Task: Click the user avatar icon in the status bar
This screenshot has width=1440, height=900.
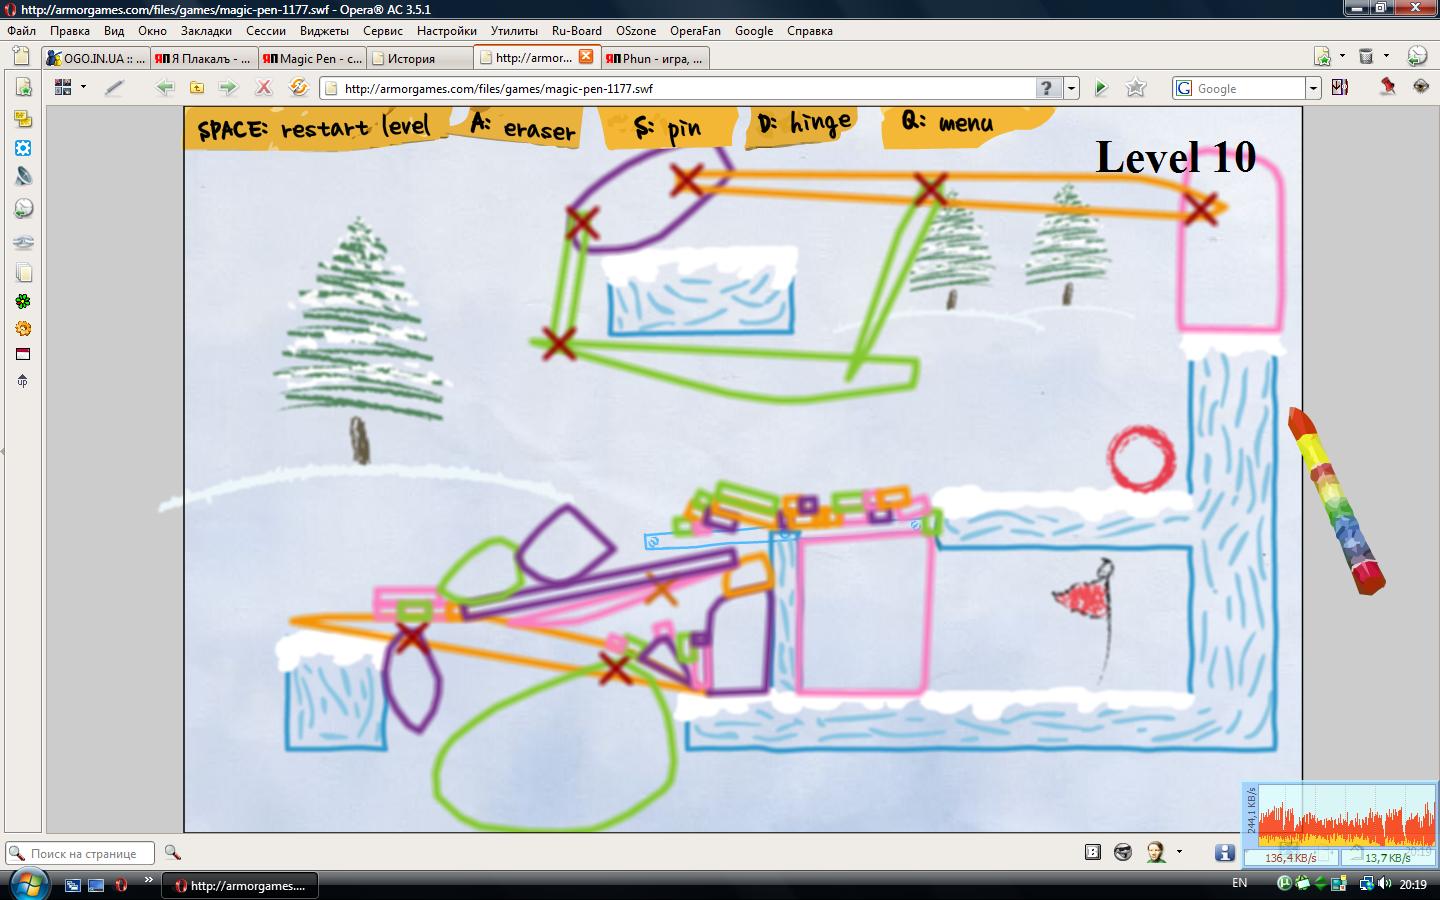Action: 1156,852
